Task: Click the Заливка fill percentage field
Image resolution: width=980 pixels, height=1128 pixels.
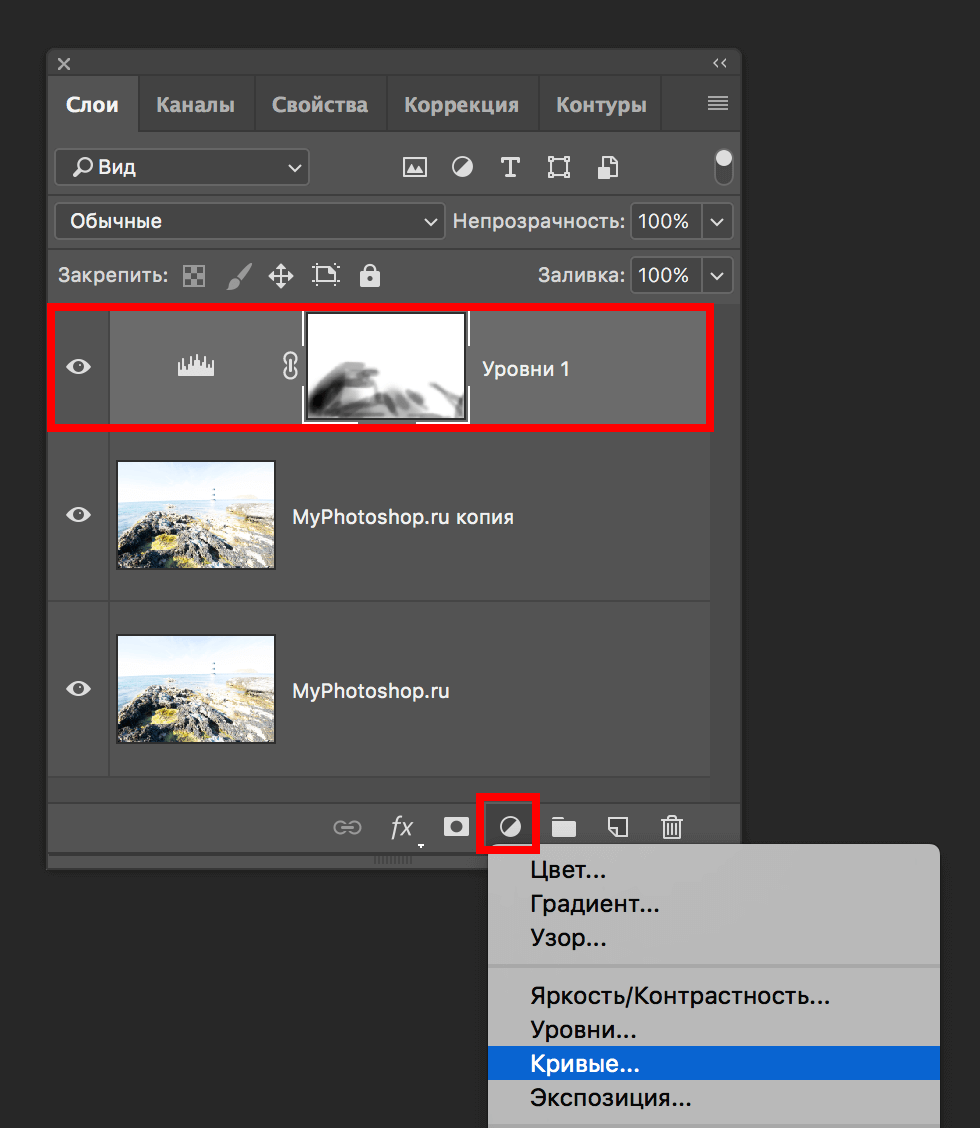Action: point(664,275)
